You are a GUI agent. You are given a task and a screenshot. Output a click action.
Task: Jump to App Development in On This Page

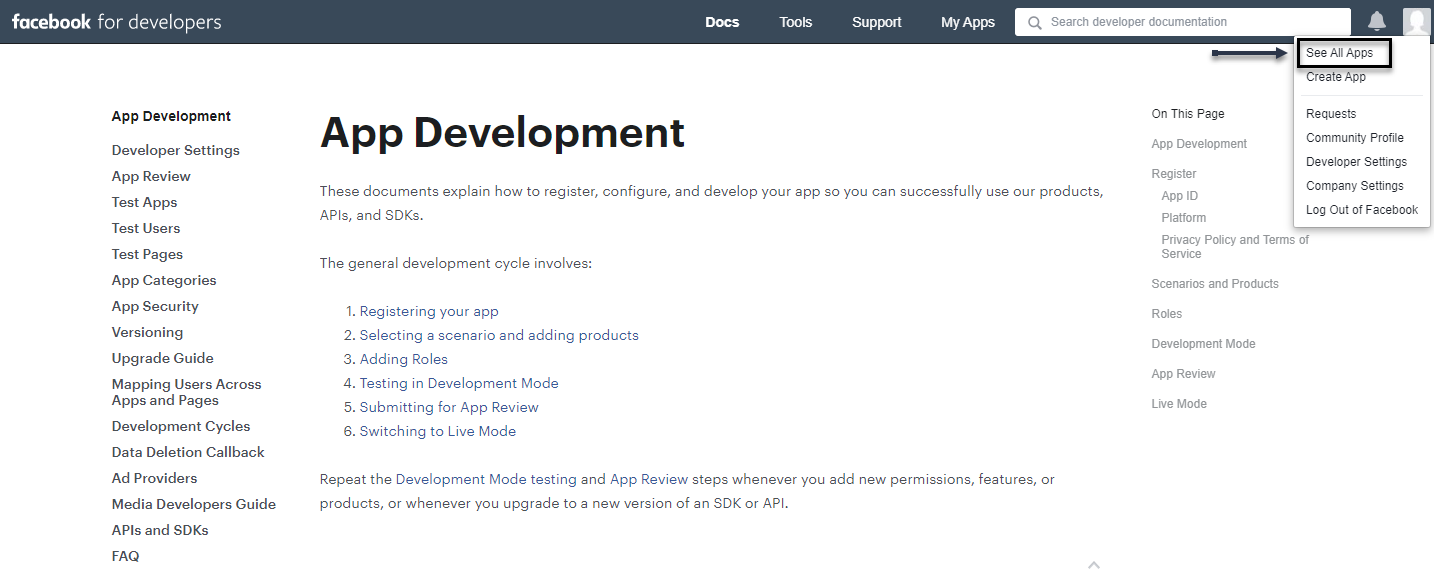(x=1199, y=144)
